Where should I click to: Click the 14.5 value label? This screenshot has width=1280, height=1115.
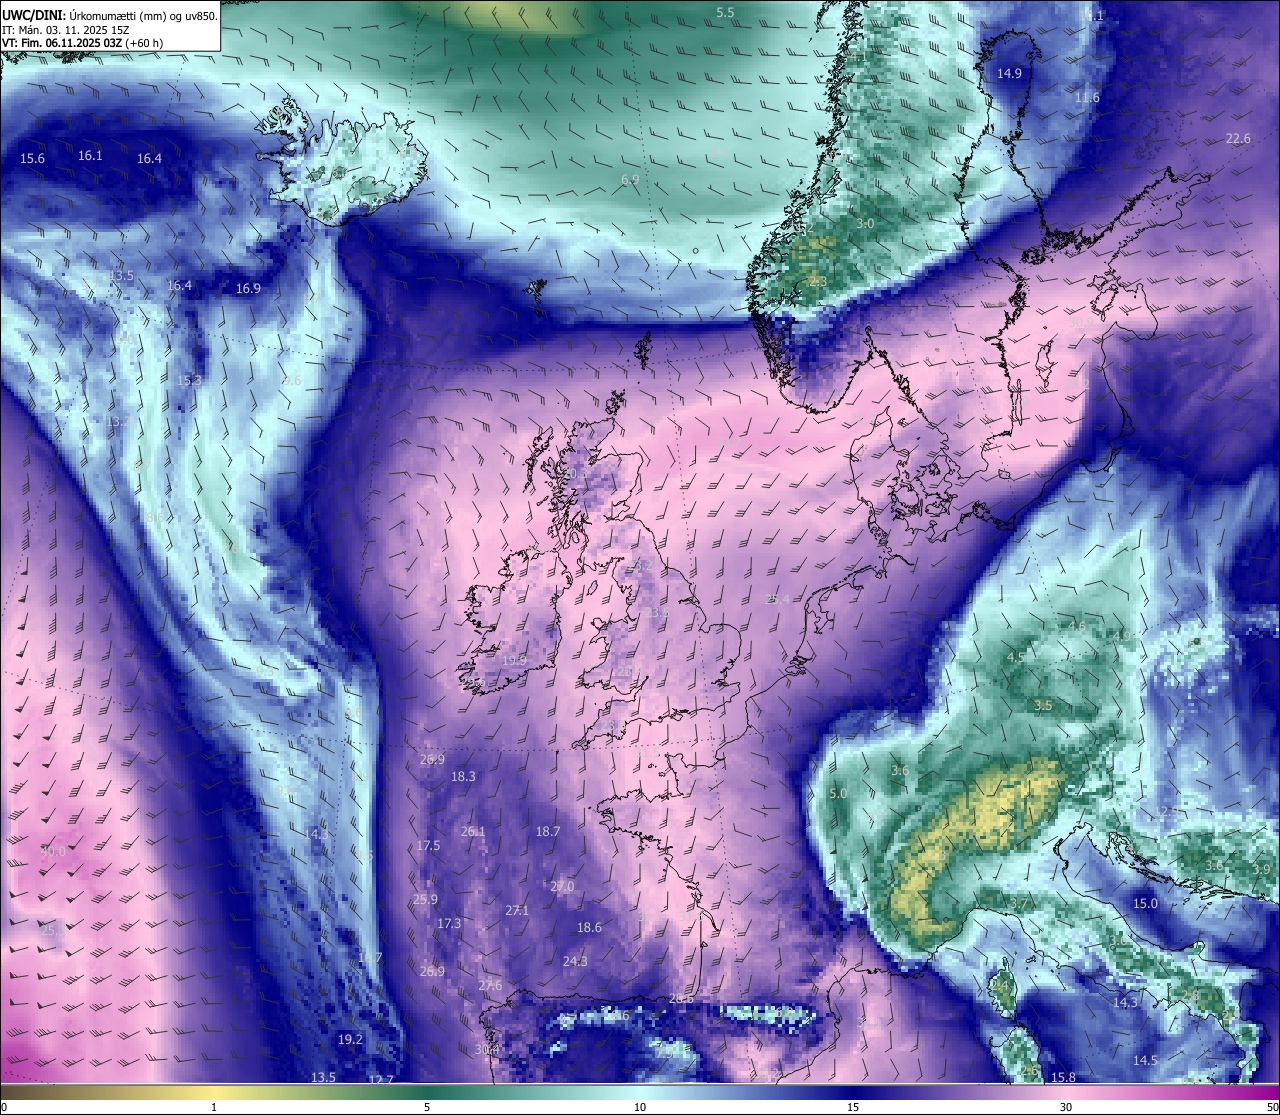pyautogui.click(x=1145, y=1061)
